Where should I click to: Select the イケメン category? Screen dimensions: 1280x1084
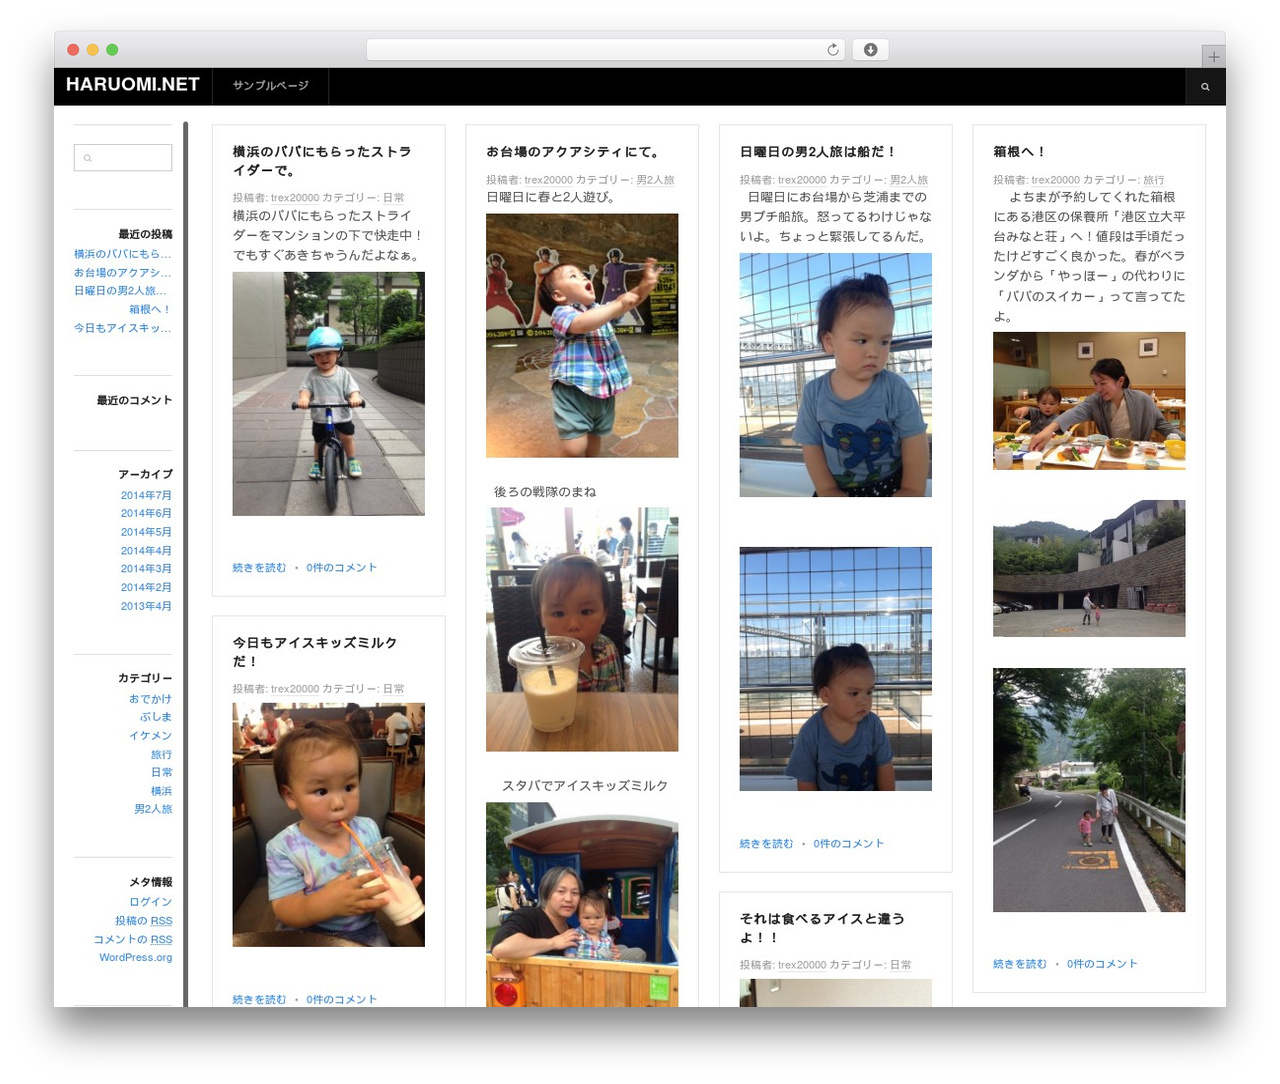(x=150, y=735)
